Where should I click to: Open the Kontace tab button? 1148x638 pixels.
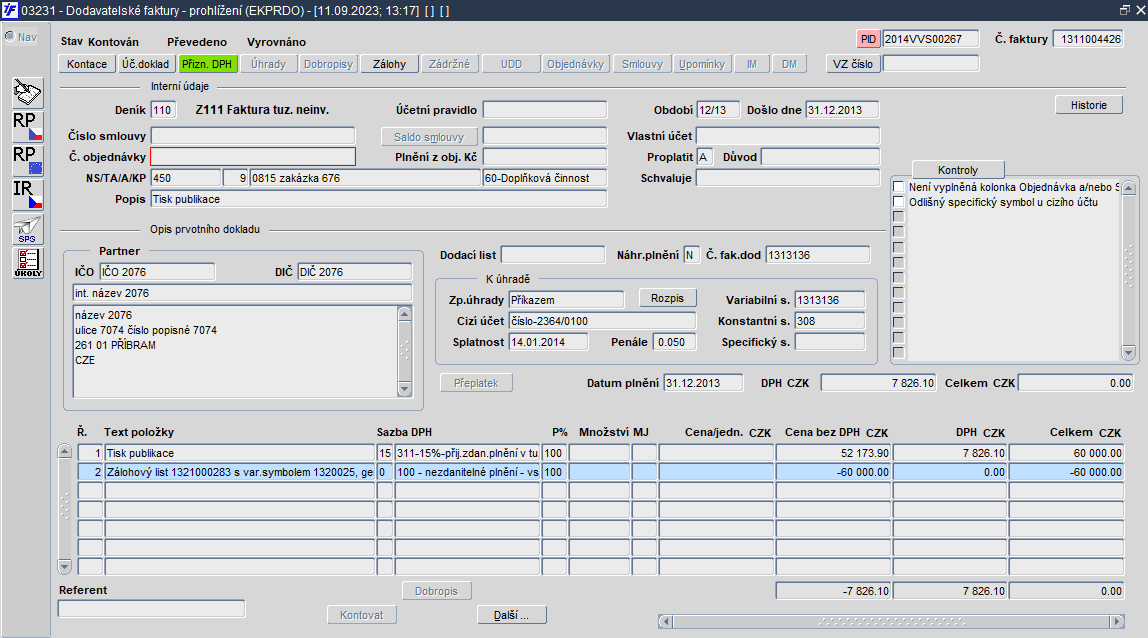87,64
